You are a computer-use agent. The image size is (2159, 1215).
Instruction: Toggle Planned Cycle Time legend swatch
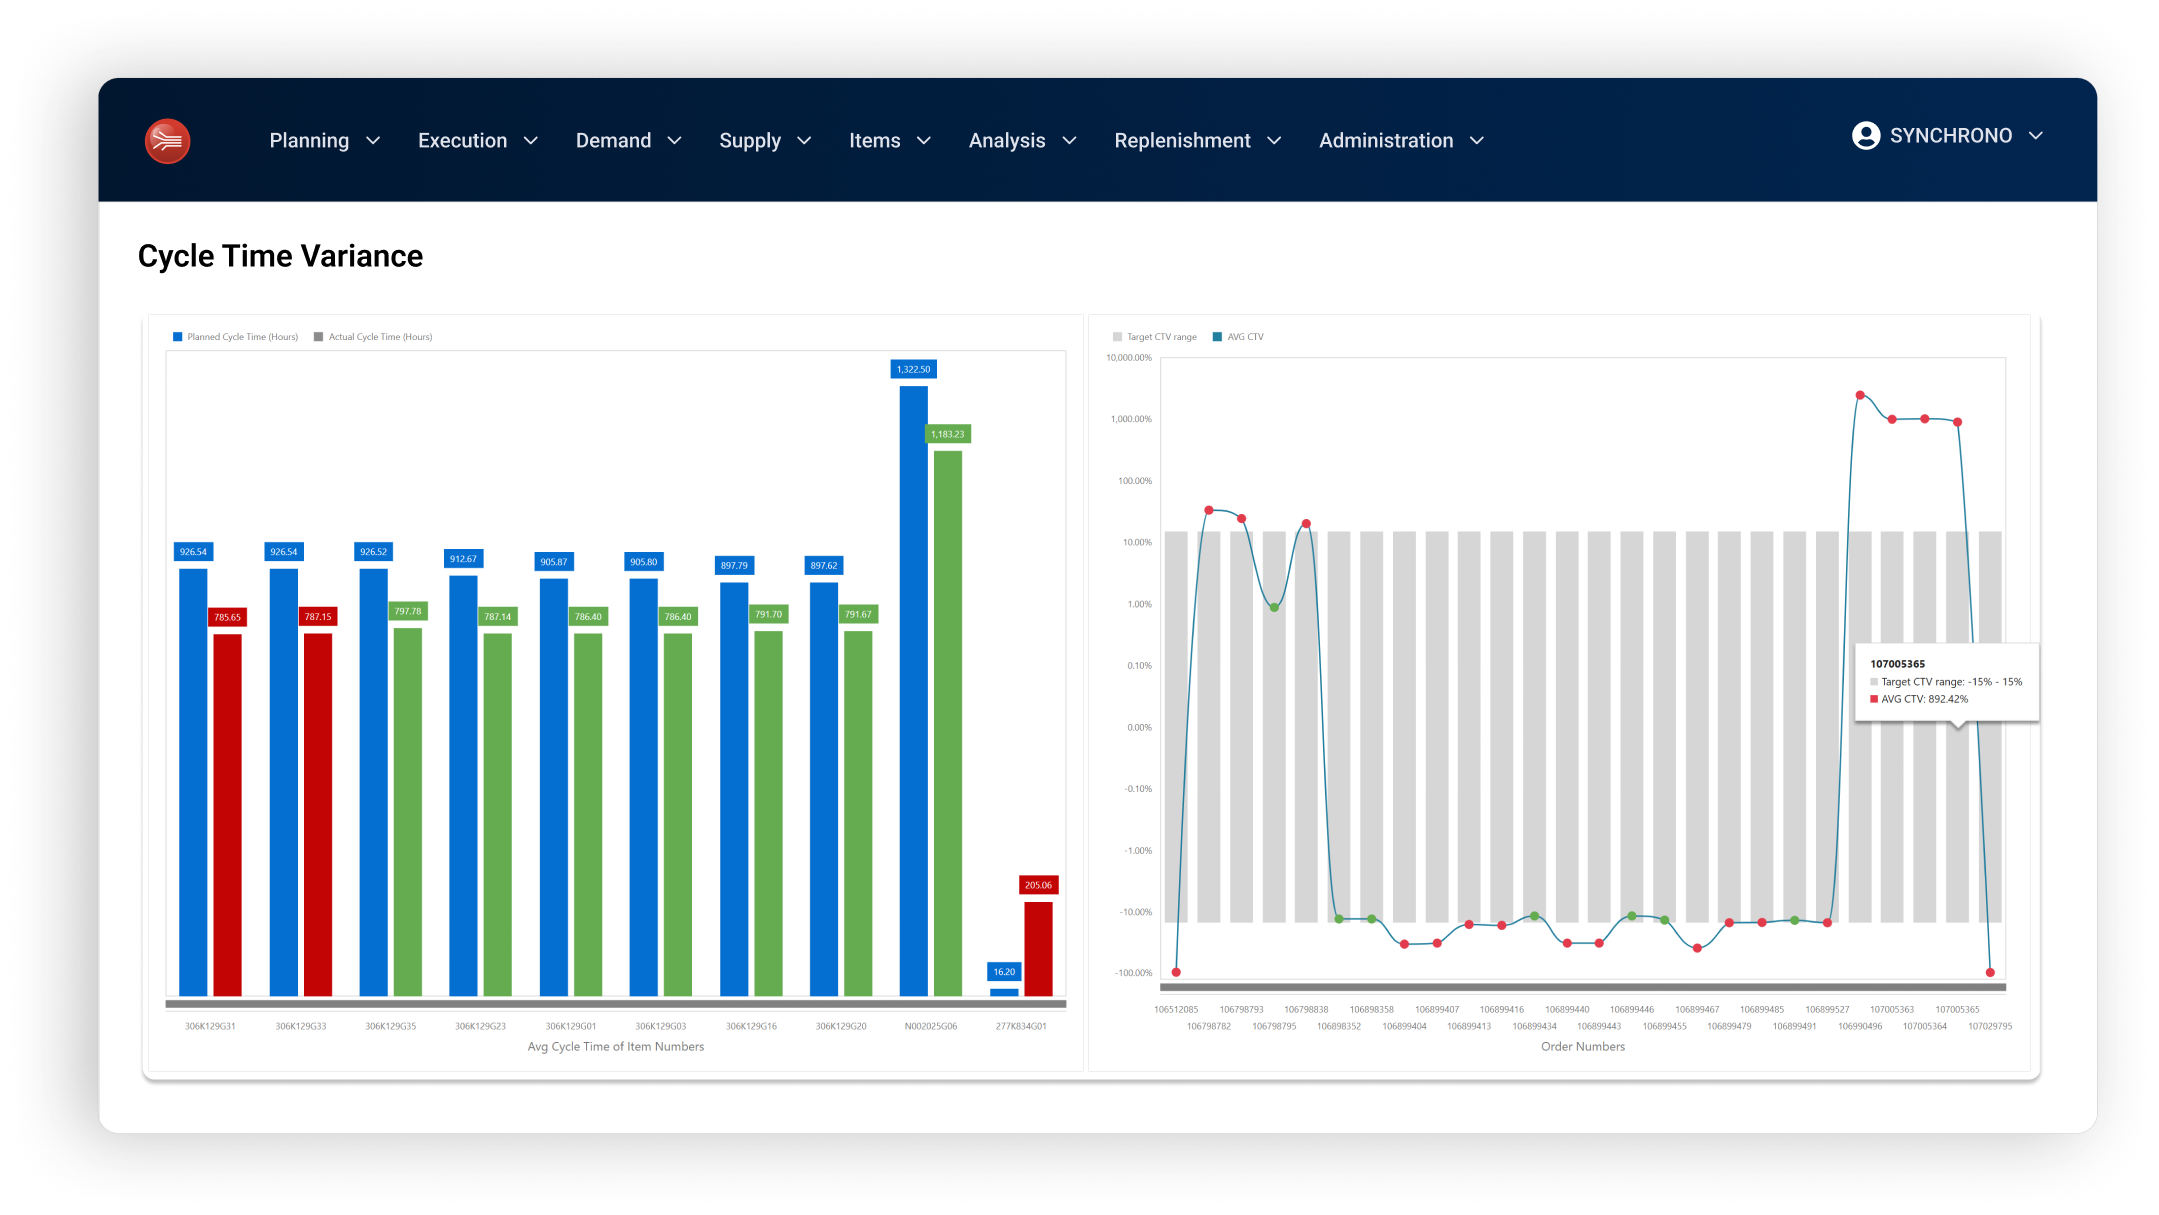click(x=178, y=337)
